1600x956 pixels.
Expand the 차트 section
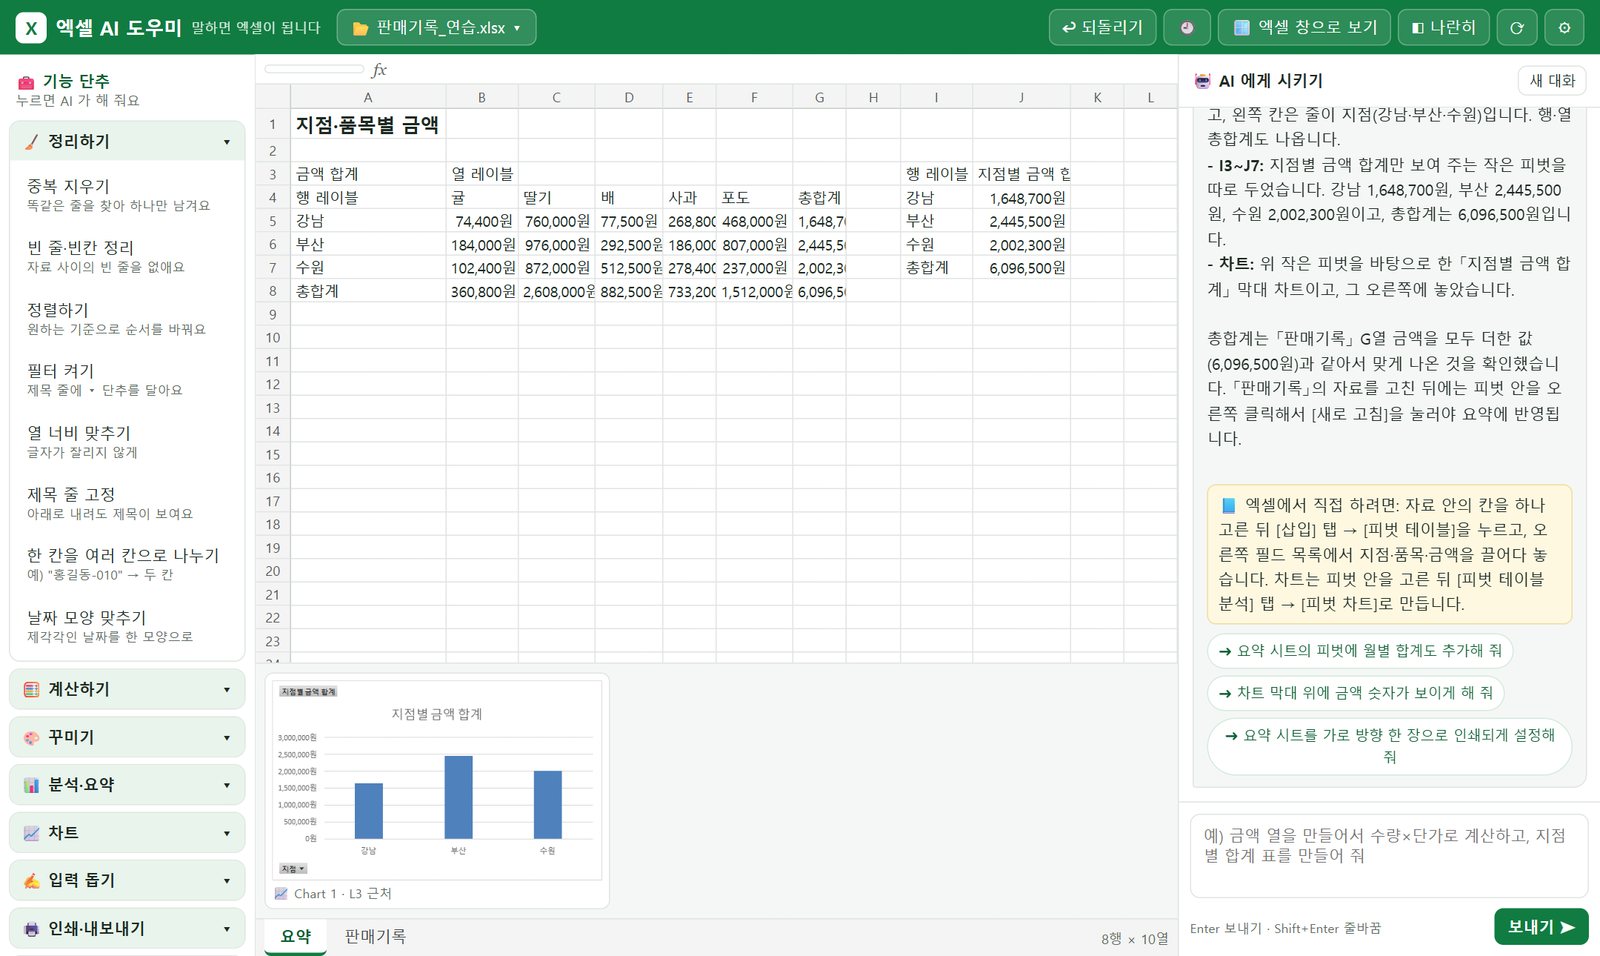(127, 833)
